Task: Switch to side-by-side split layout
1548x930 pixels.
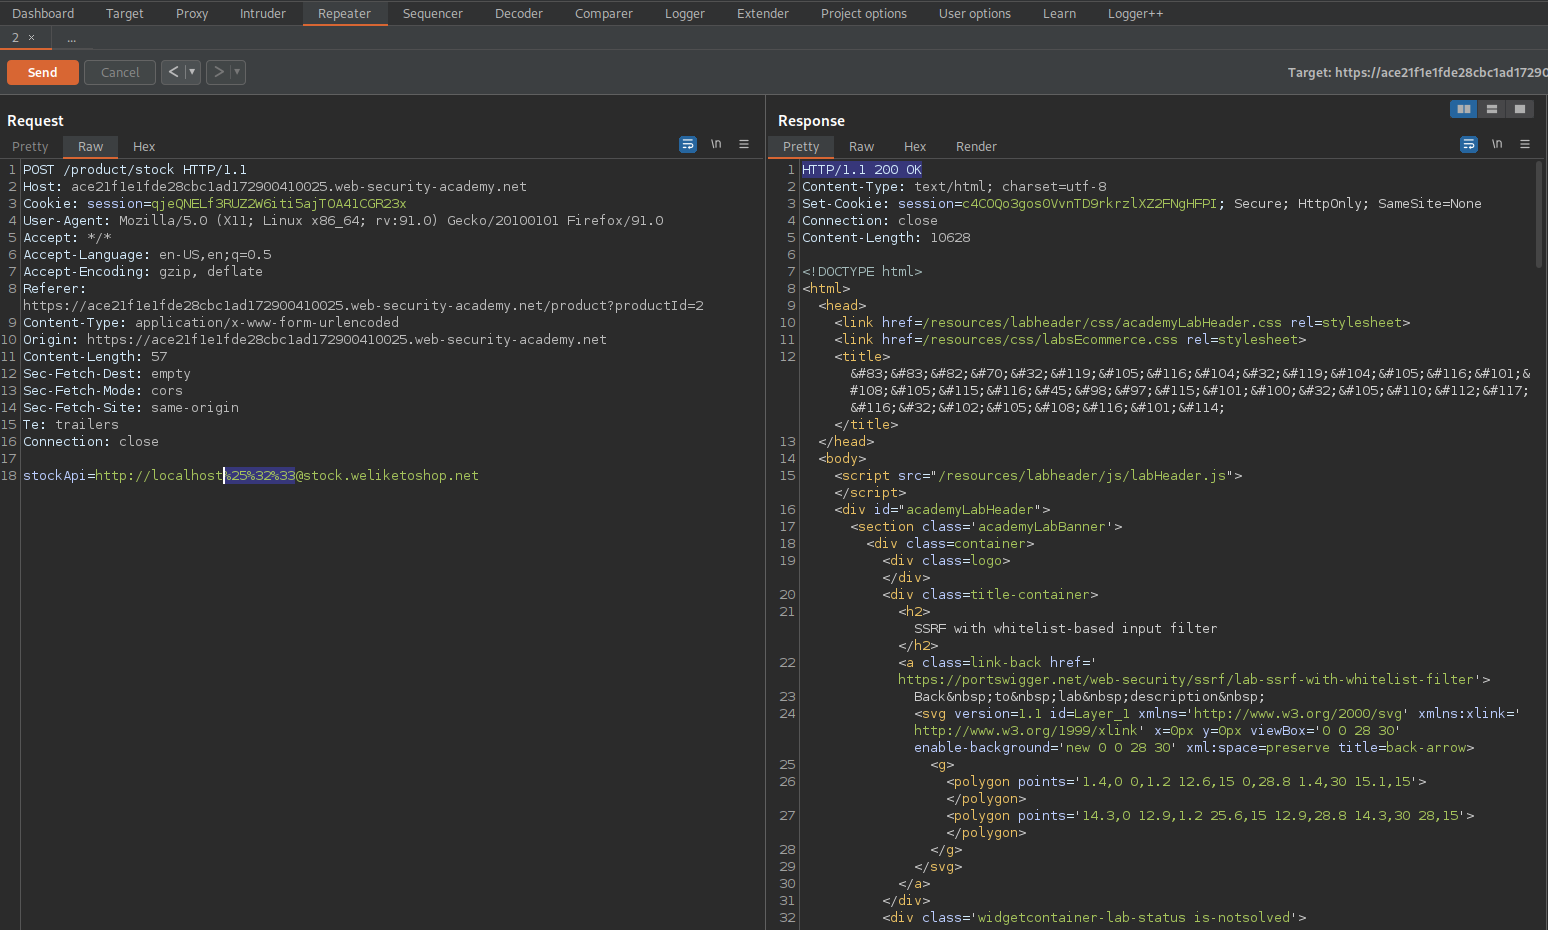Action: [x=1464, y=109]
